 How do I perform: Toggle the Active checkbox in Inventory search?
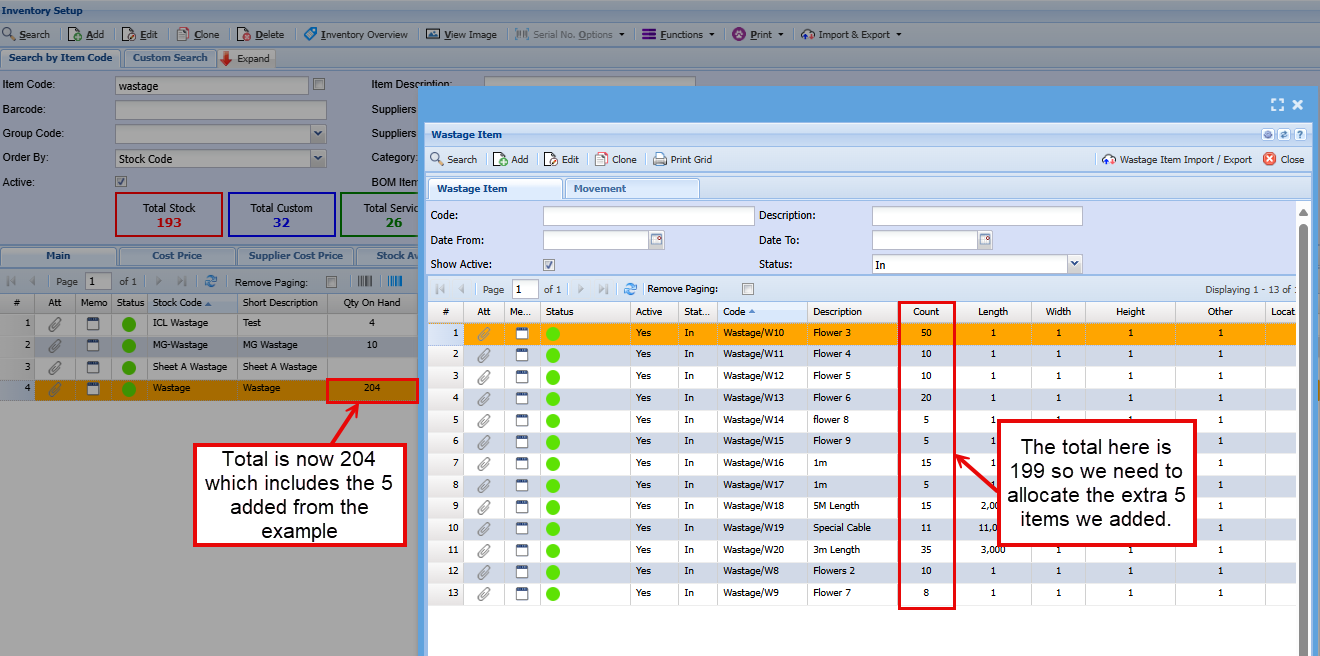pos(121,182)
